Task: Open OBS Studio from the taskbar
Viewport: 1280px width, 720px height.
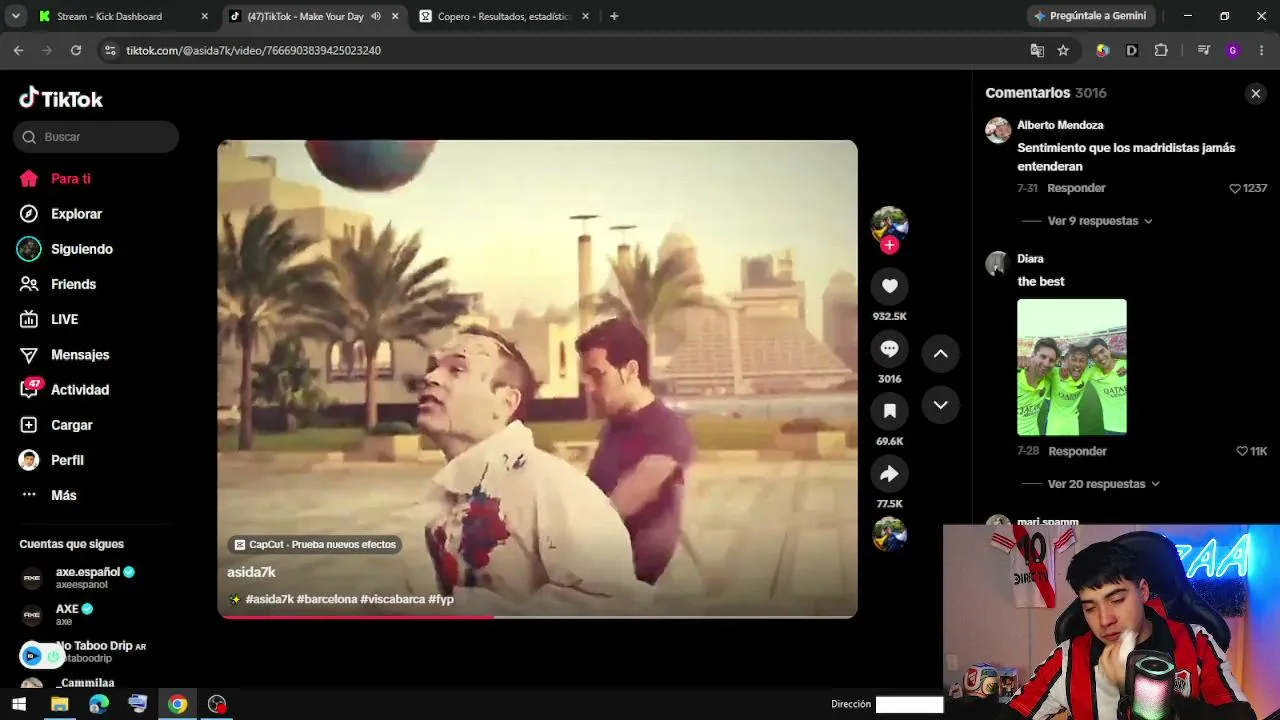Action: click(217, 704)
